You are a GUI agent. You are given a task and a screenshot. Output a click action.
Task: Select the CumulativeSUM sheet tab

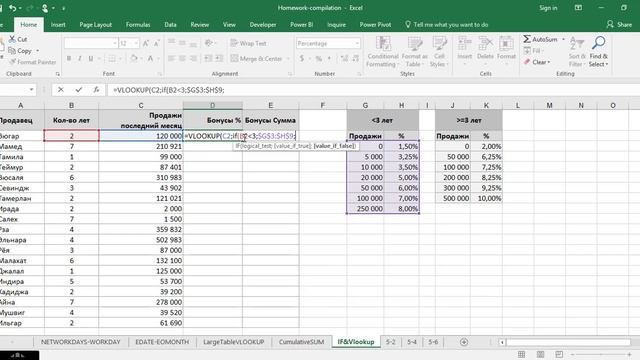click(x=301, y=342)
